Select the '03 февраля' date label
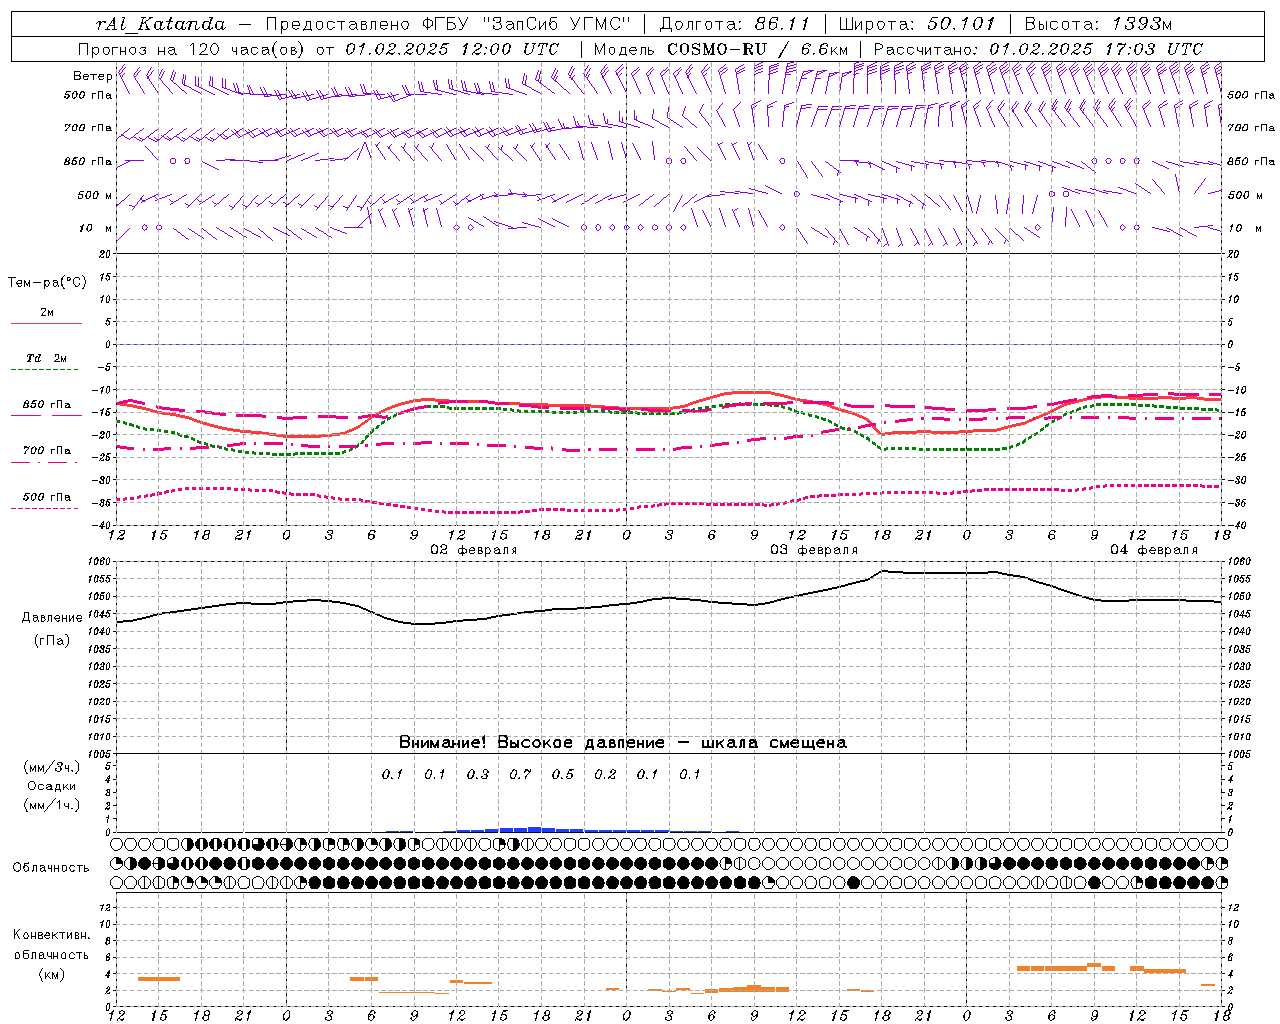The height and width of the screenshot is (1024, 1280). (x=813, y=550)
